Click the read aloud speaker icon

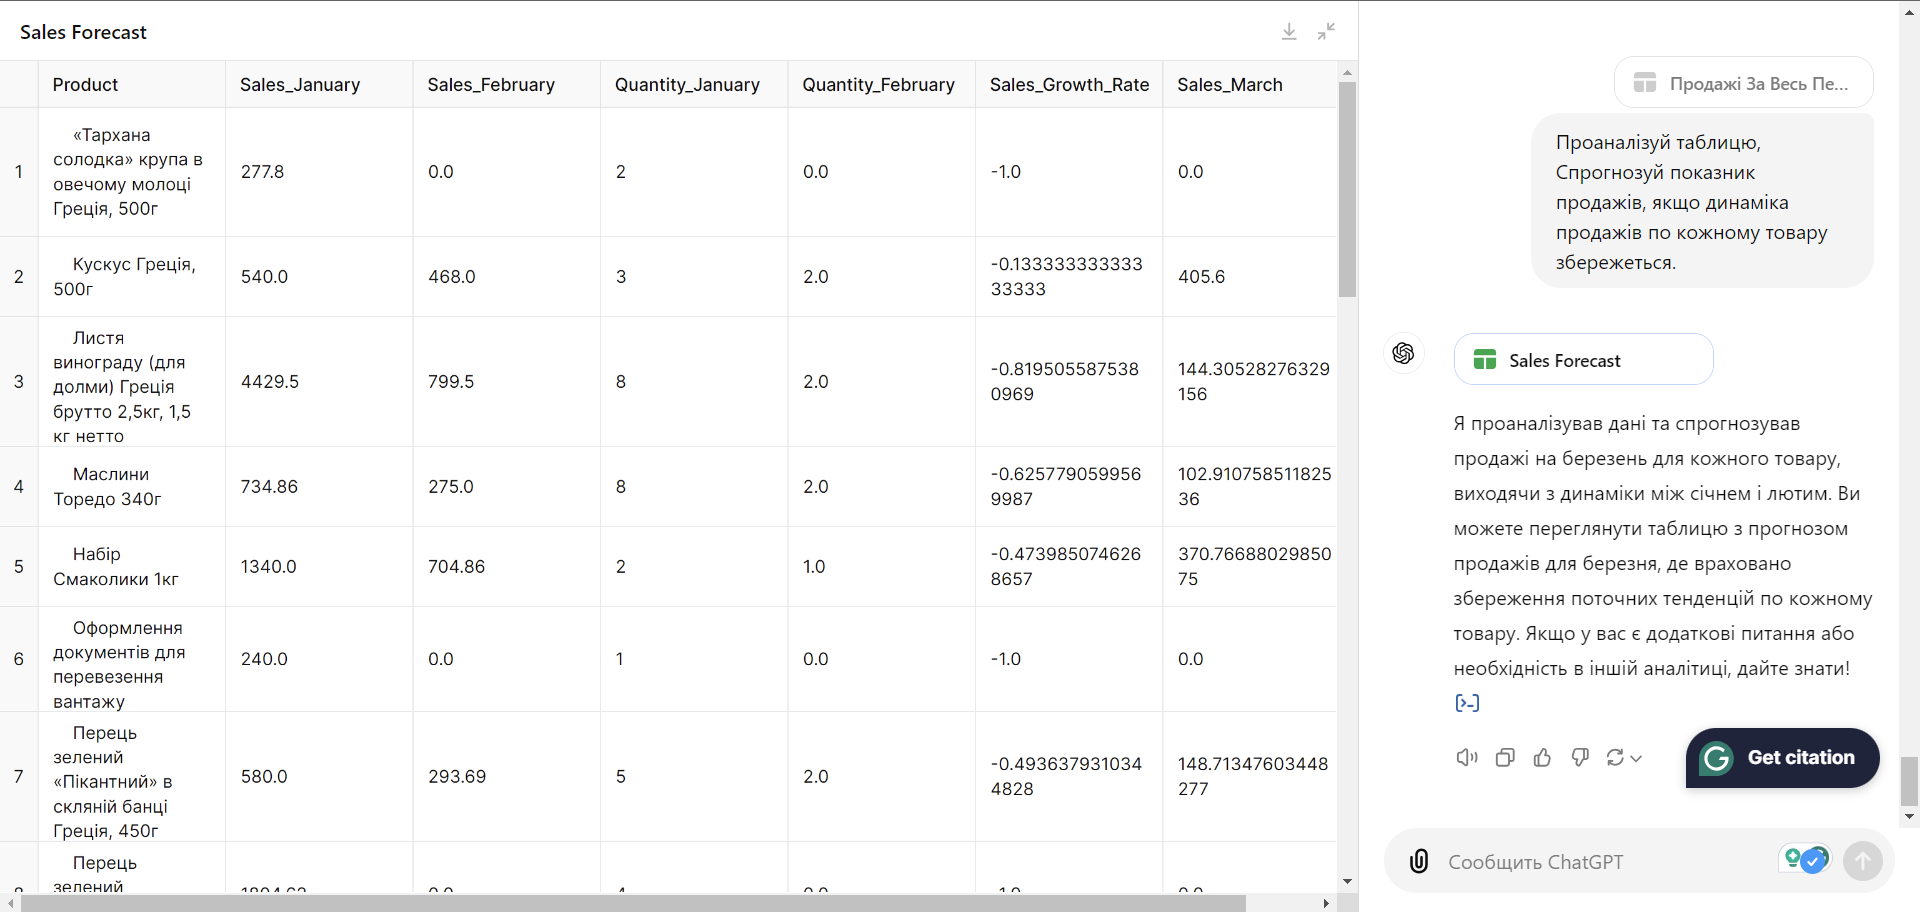[1466, 758]
